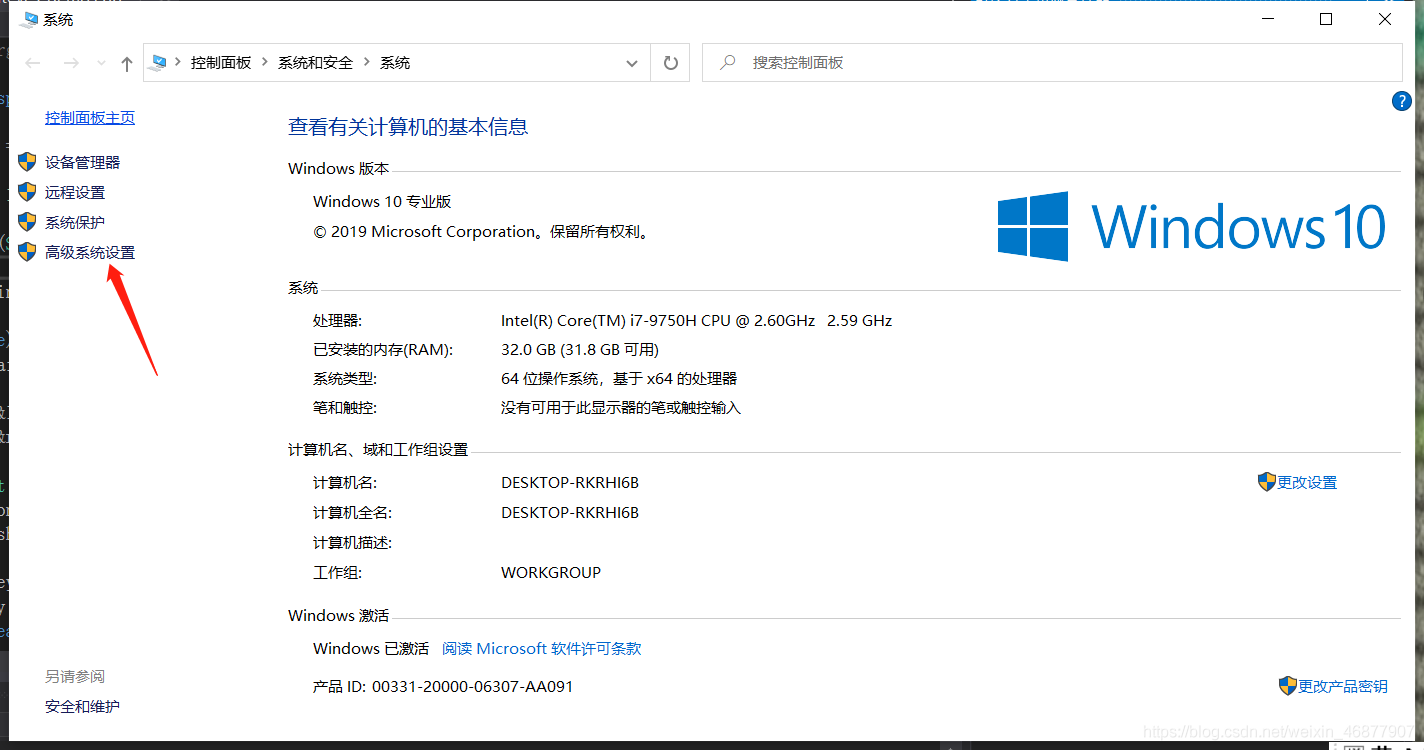
Task: Click the search magnifier icon
Action: (x=730, y=62)
